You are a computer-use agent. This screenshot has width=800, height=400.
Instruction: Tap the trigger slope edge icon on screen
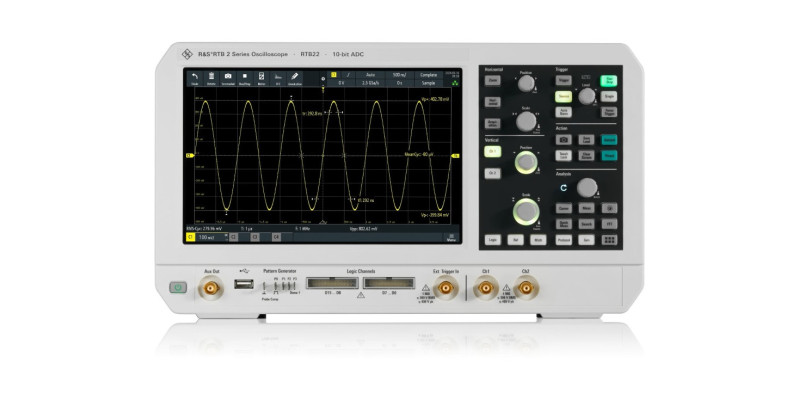(x=349, y=75)
